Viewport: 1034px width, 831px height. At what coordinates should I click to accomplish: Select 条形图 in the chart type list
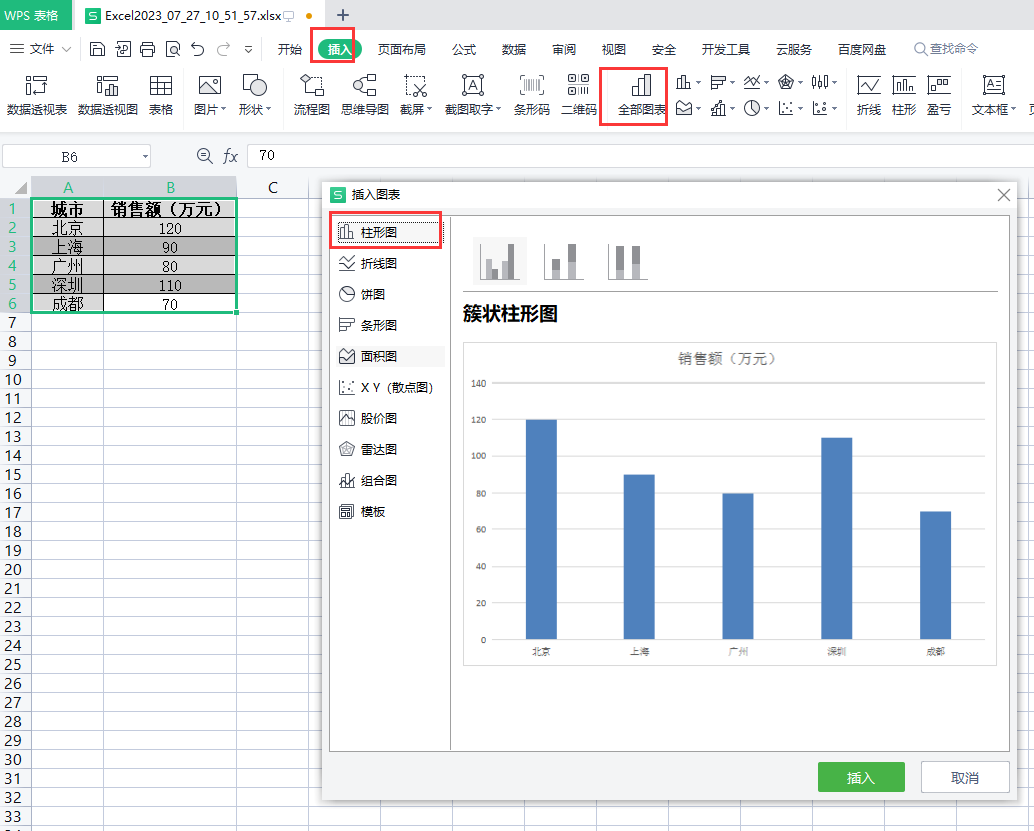coord(388,325)
